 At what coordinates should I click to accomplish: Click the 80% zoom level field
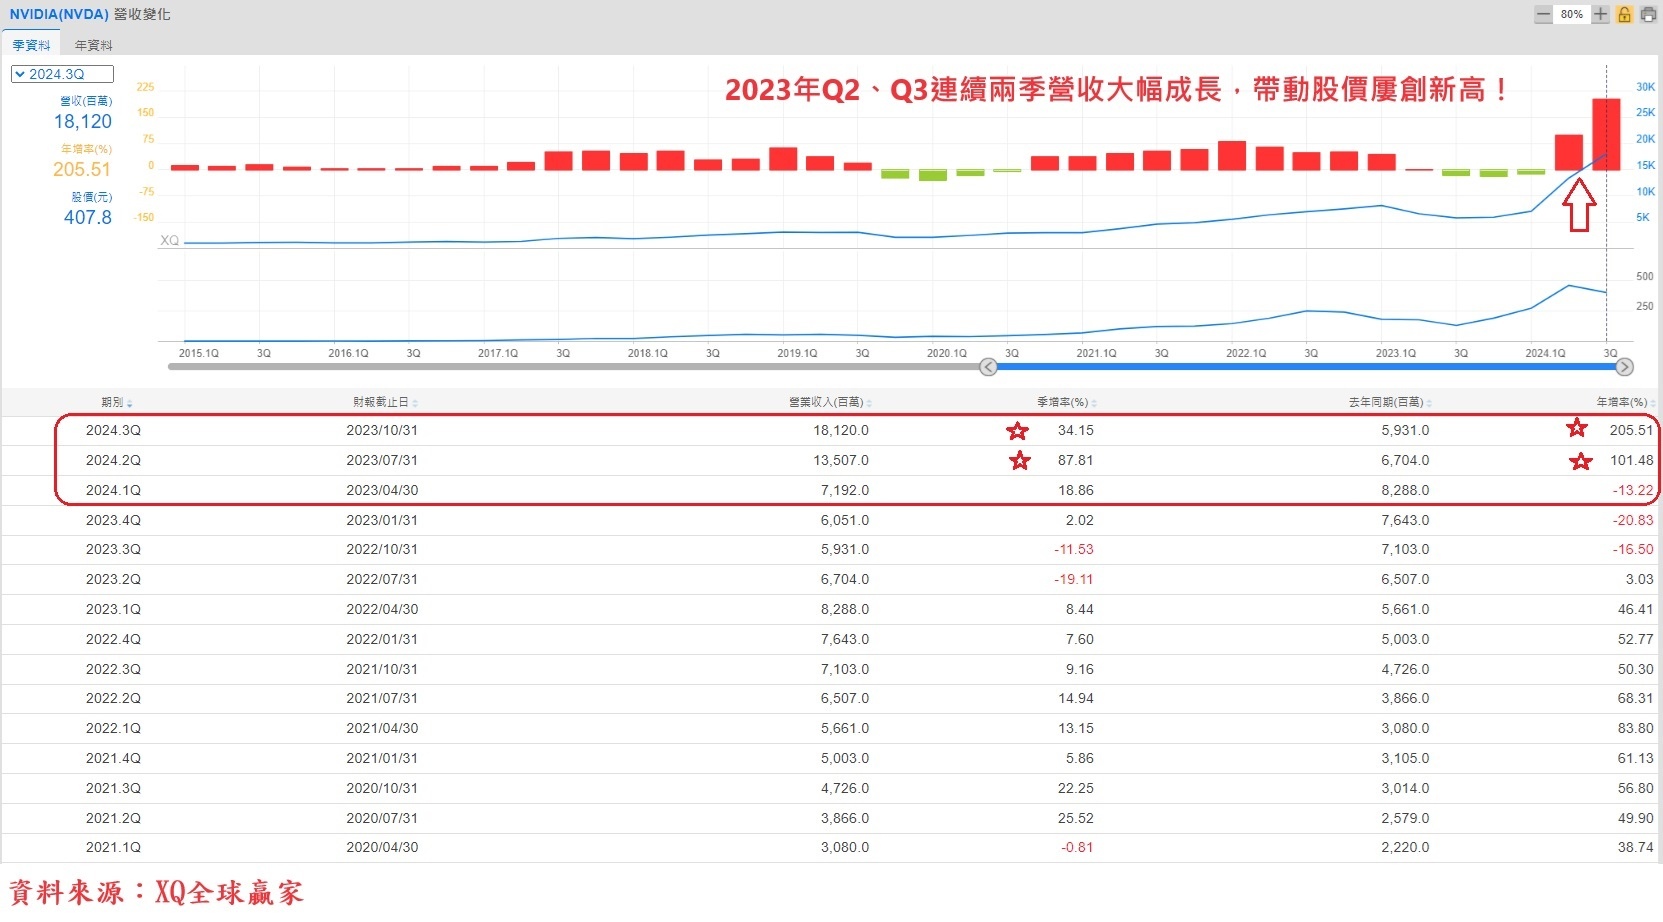pyautogui.click(x=1572, y=14)
